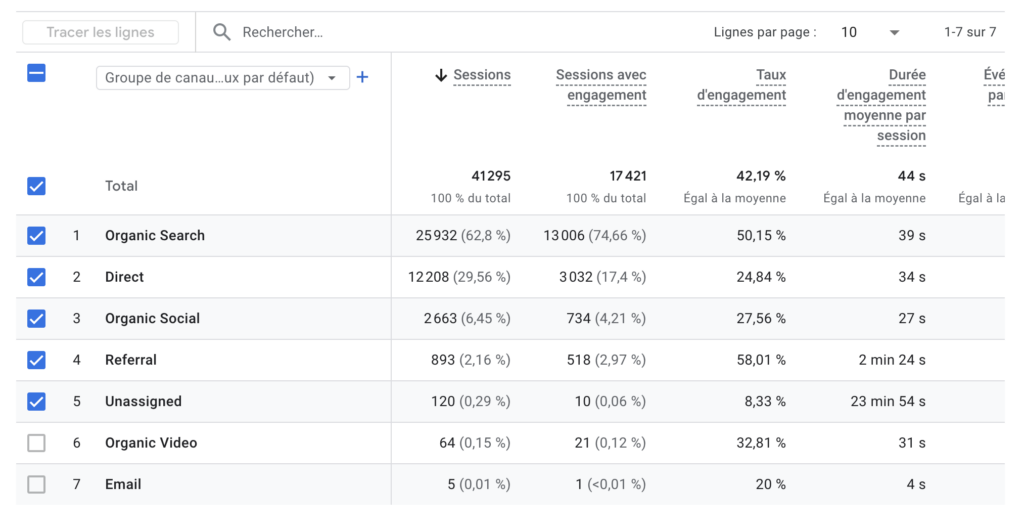Sort by Sessions avec engagement column
This screenshot has height=529, width=1024.
click(x=601, y=85)
